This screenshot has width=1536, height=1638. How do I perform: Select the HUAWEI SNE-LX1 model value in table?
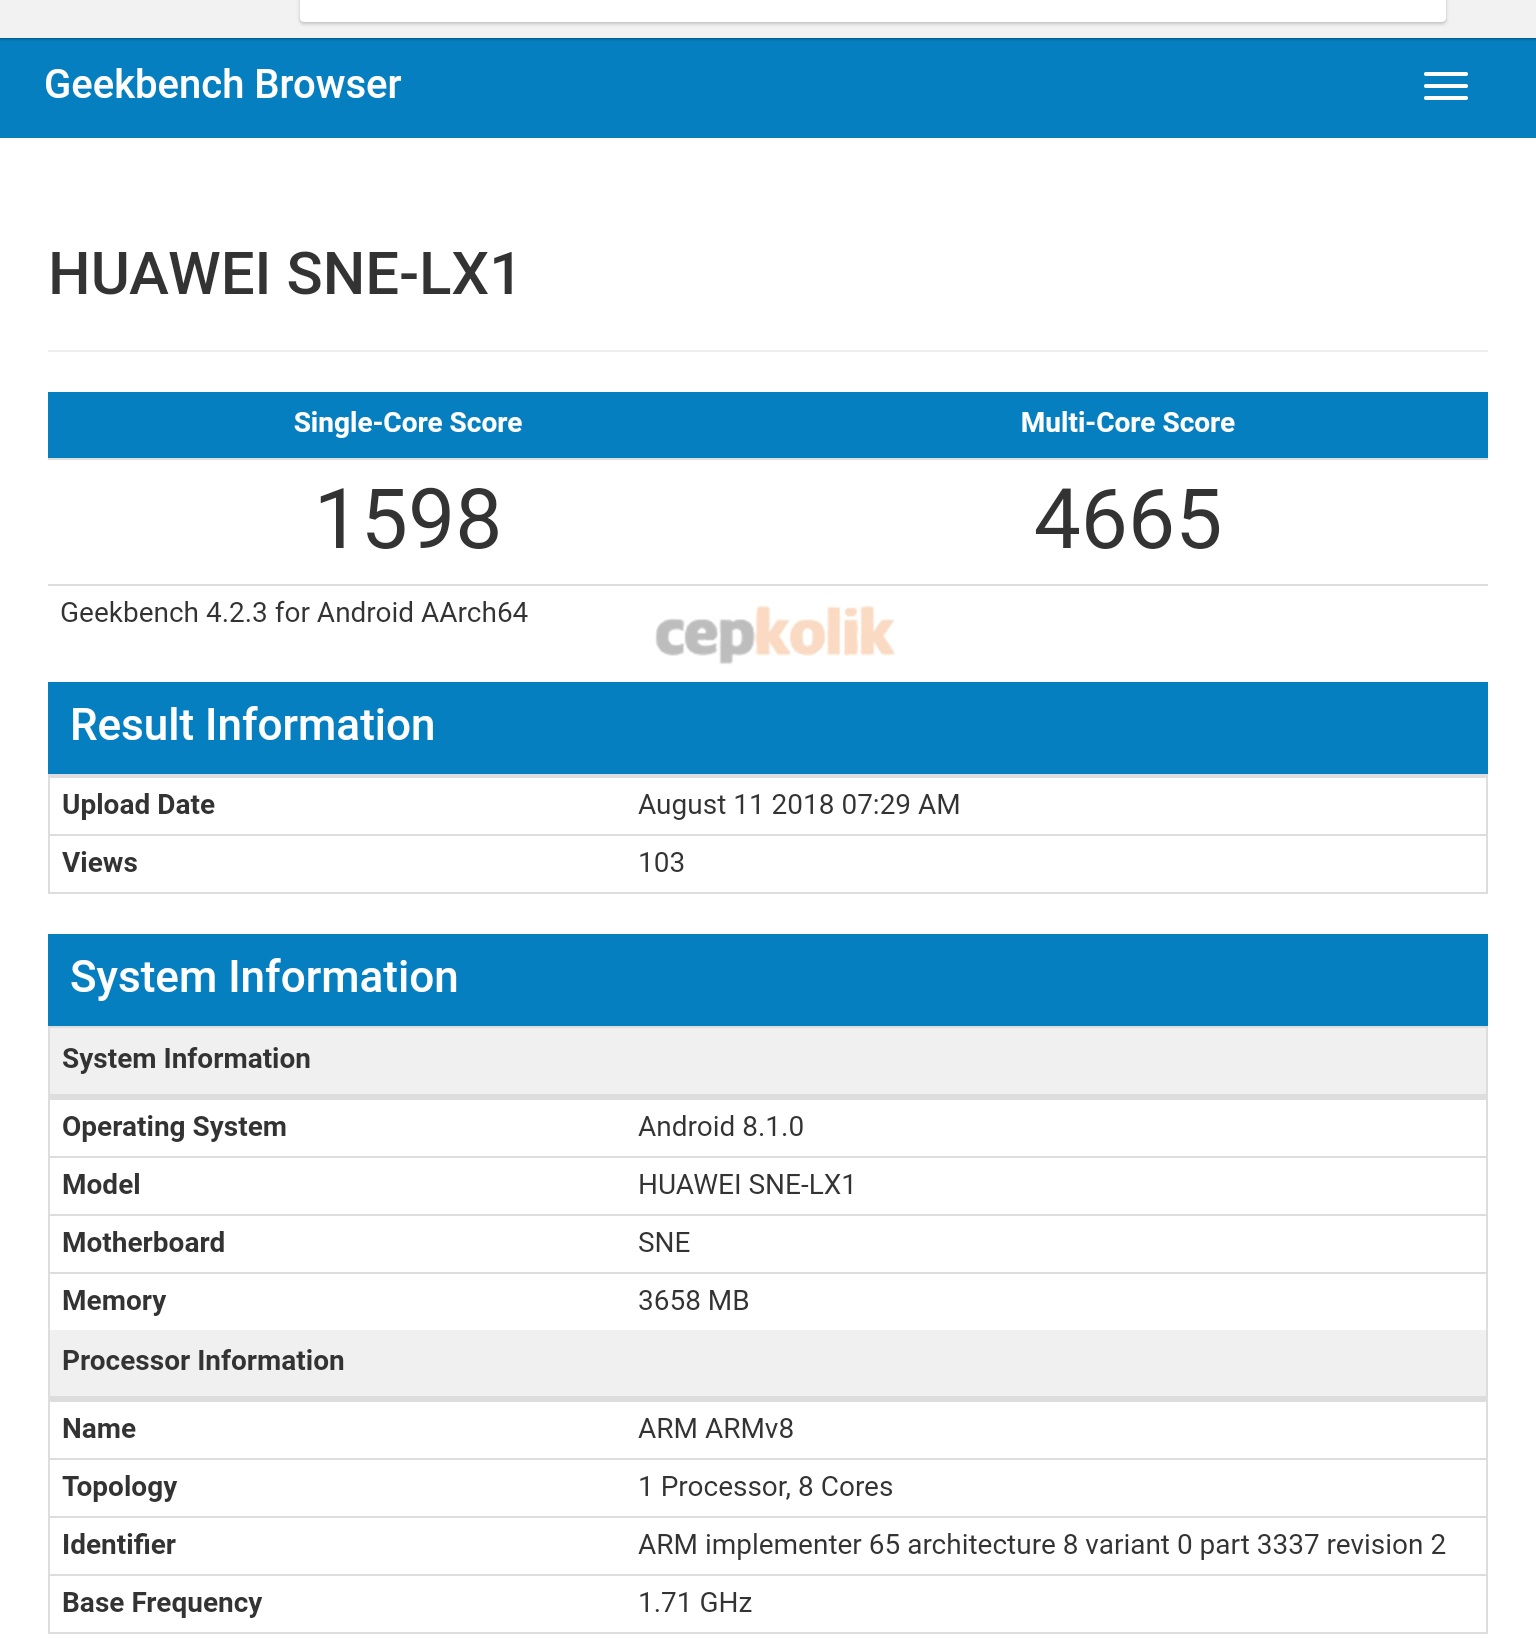click(x=747, y=1185)
